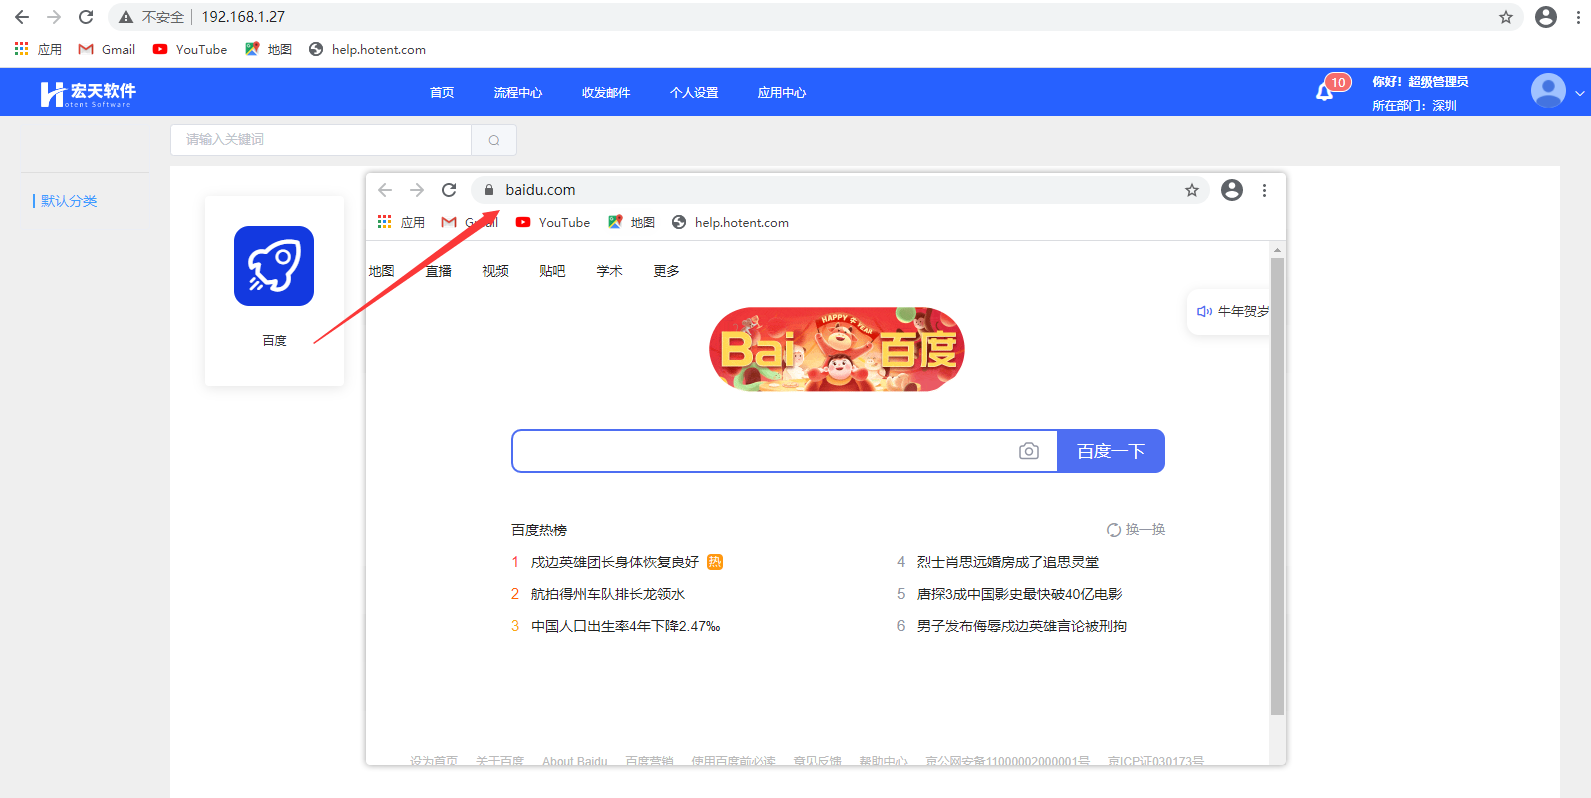Open Baidu's 学术 navigation link
1591x798 pixels.
point(609,271)
